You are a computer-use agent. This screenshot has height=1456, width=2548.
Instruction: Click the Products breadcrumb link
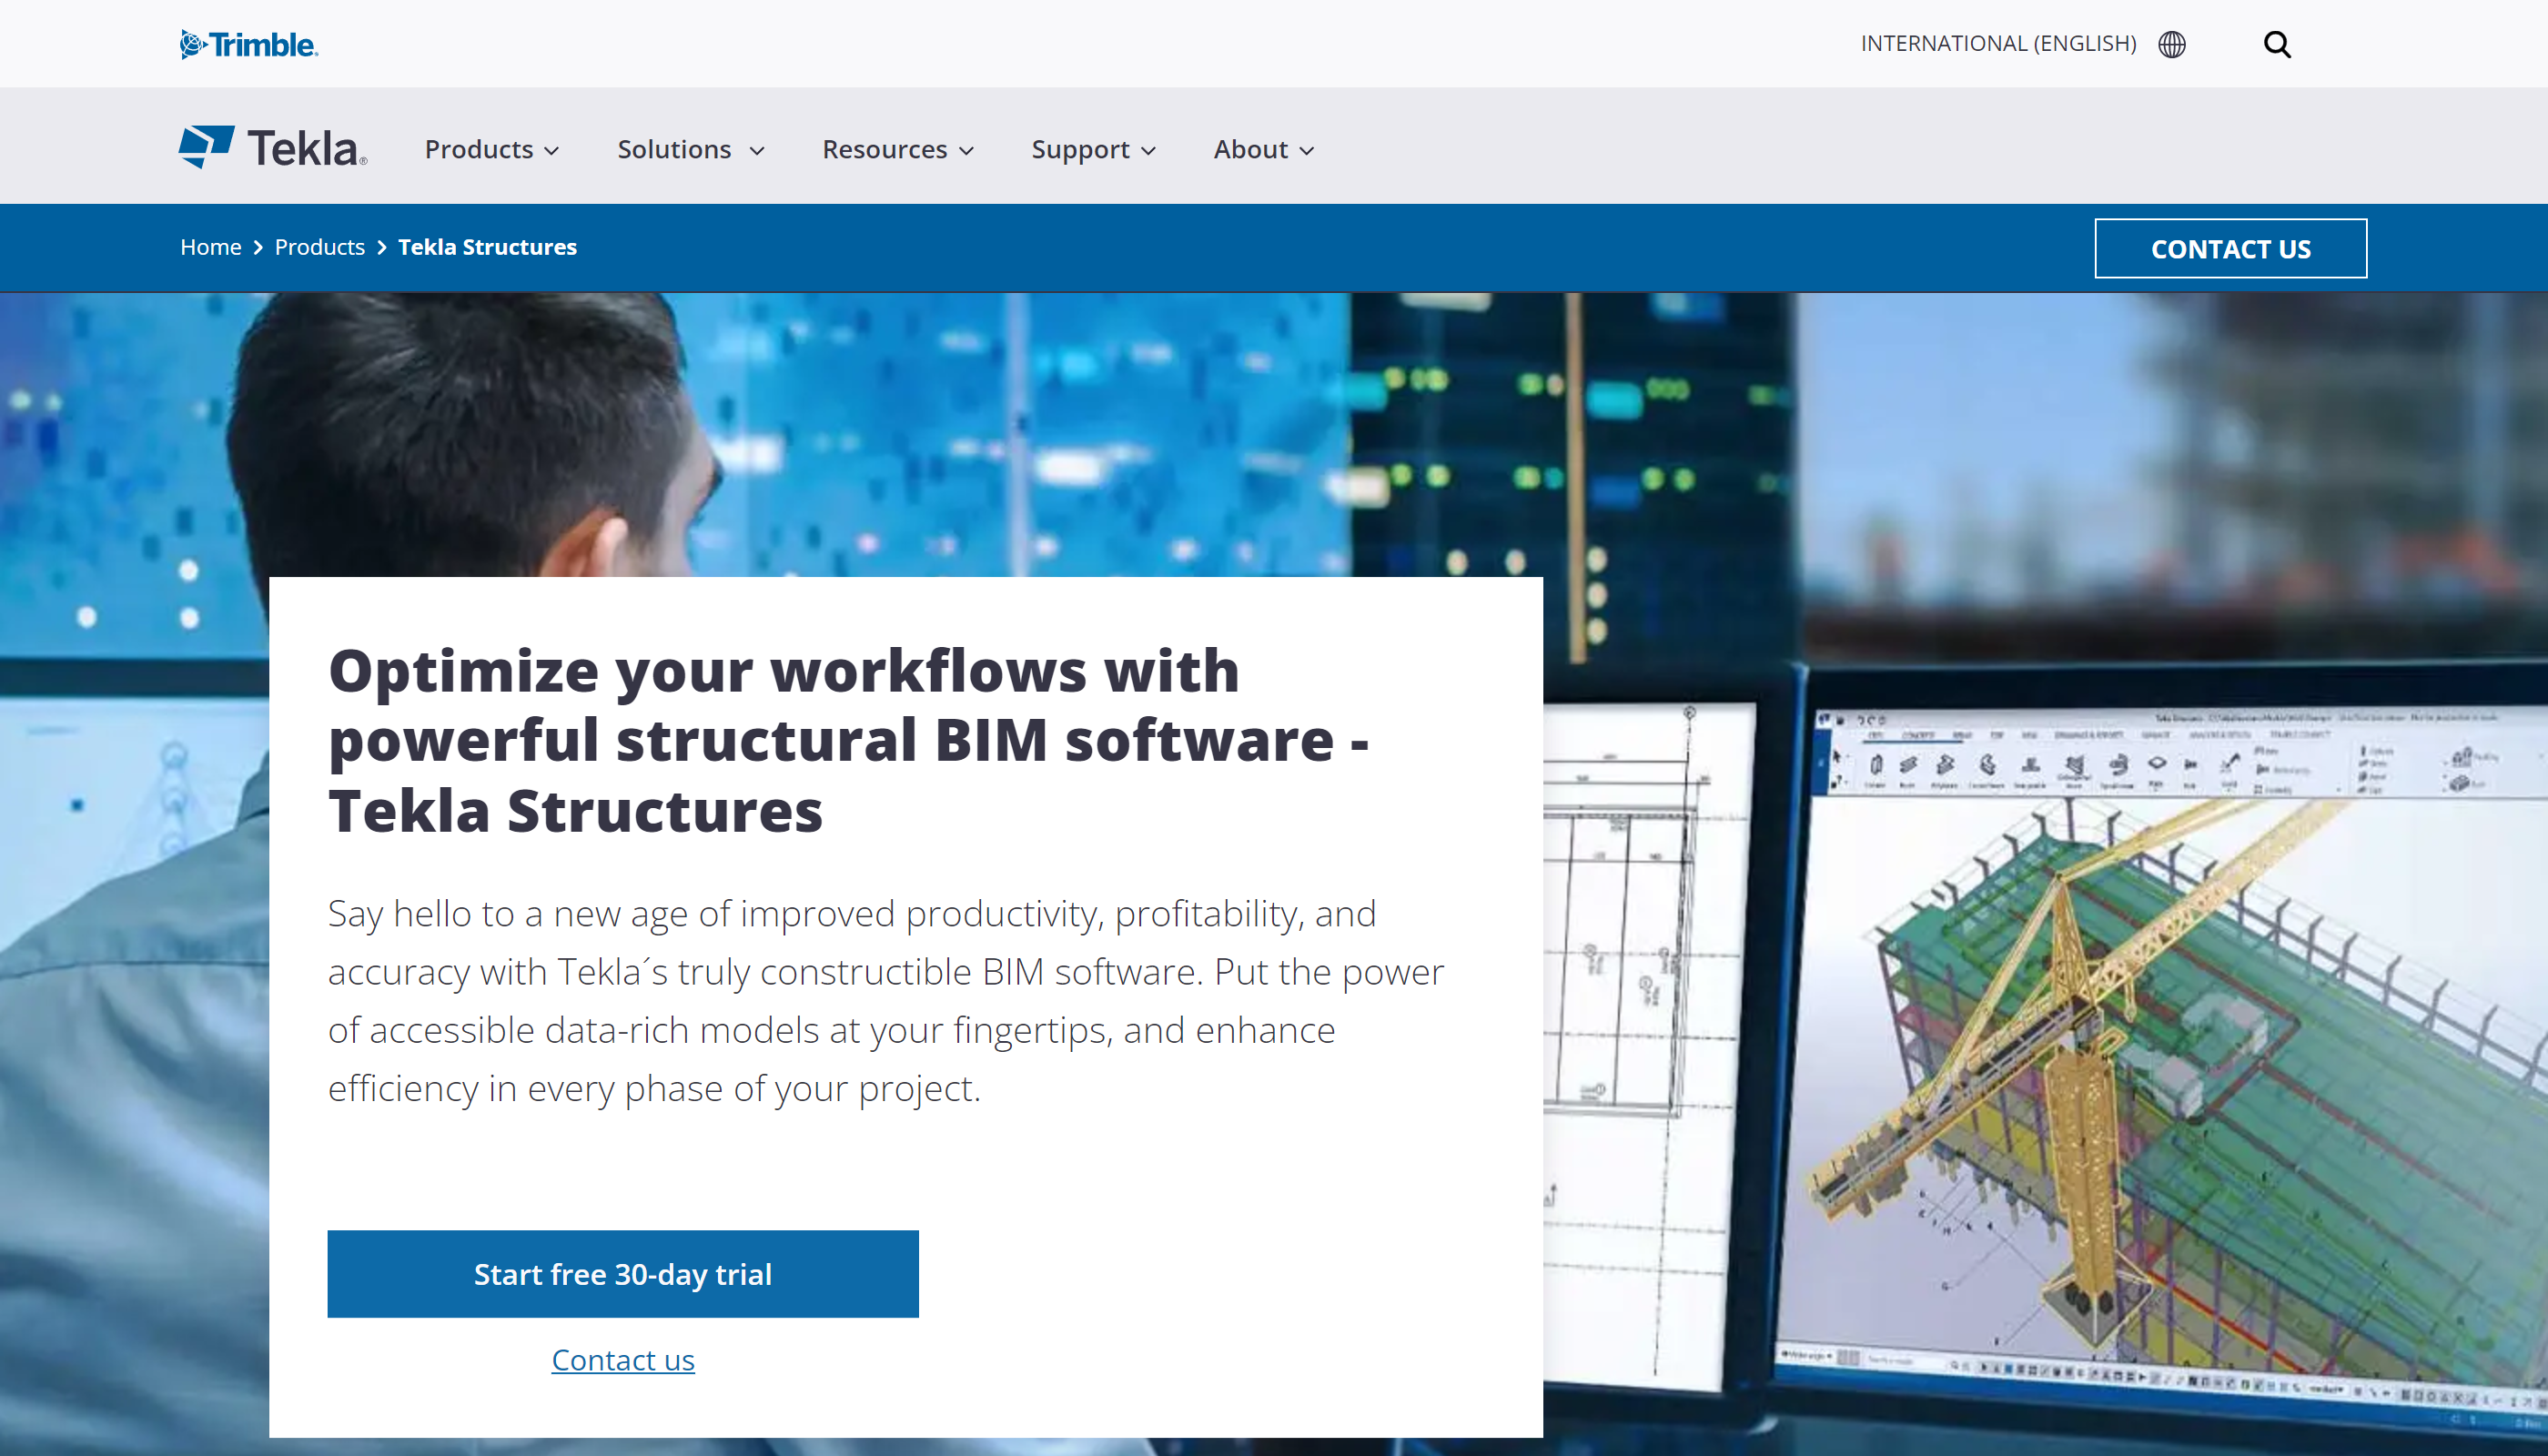pos(319,247)
